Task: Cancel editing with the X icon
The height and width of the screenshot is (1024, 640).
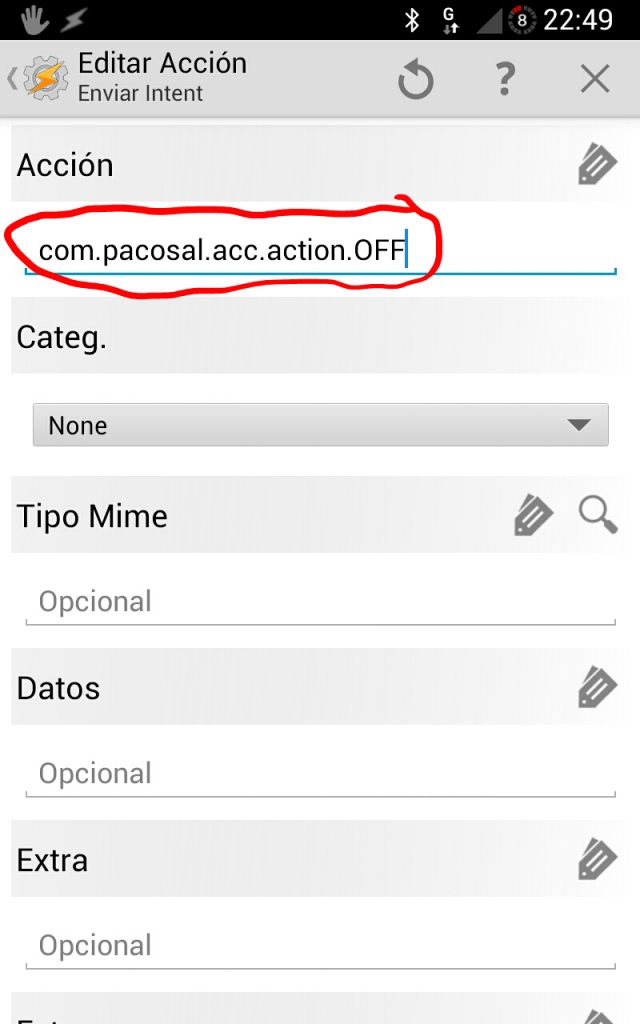Action: click(x=595, y=79)
